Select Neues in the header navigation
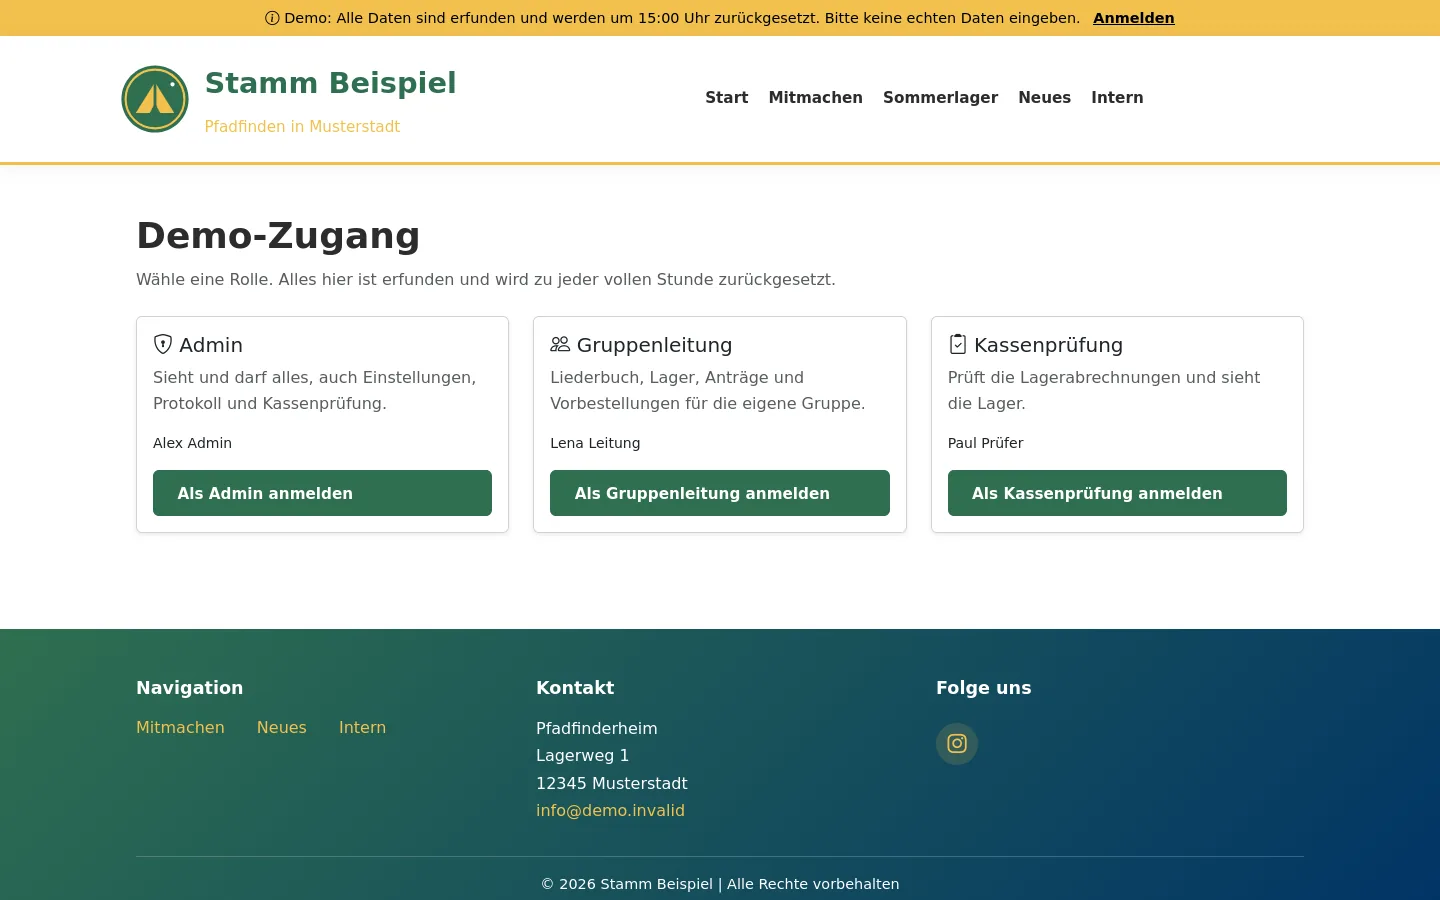Viewport: 1440px width, 900px height. coord(1045,97)
